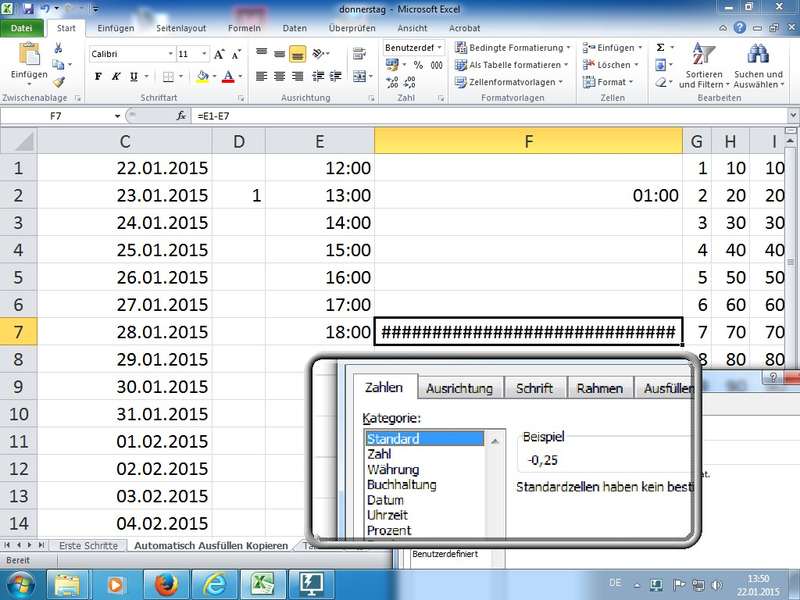Open the Format dropdown in Zellen group

[608, 82]
